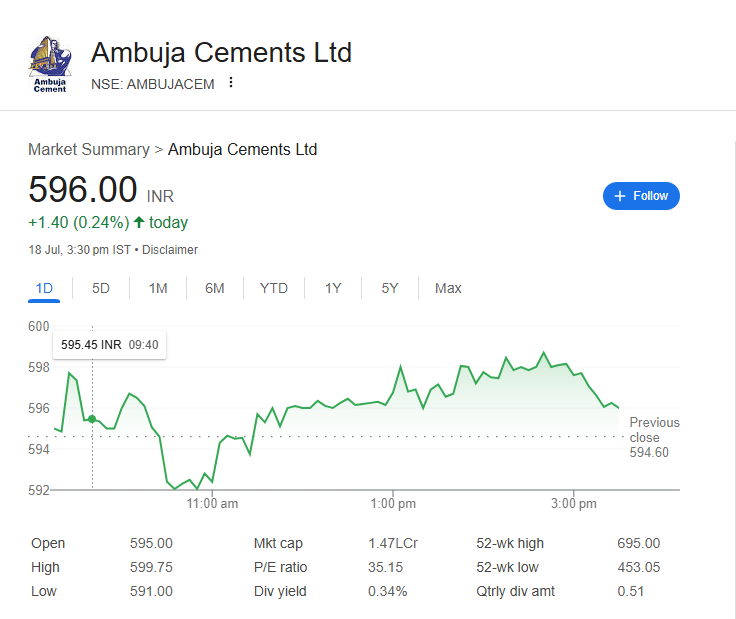
Task: Click the green data point on chart
Action: pyautogui.click(x=92, y=419)
